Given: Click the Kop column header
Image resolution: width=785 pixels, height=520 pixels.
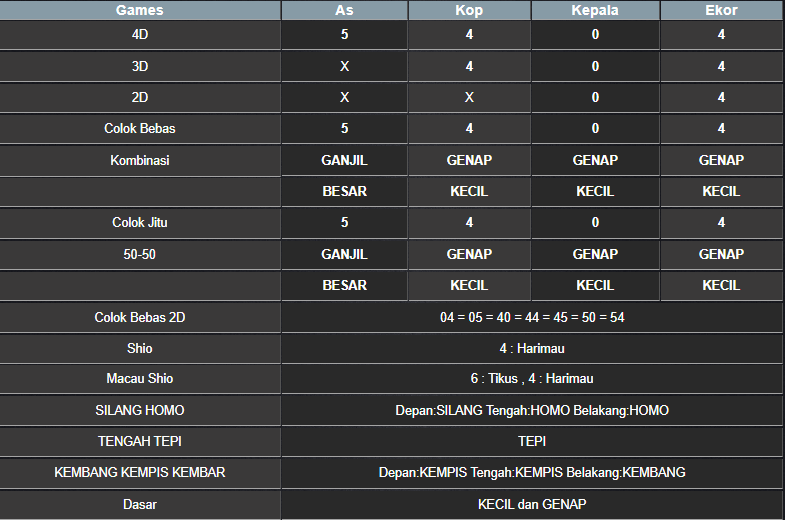Looking at the screenshot, I should coord(469,10).
